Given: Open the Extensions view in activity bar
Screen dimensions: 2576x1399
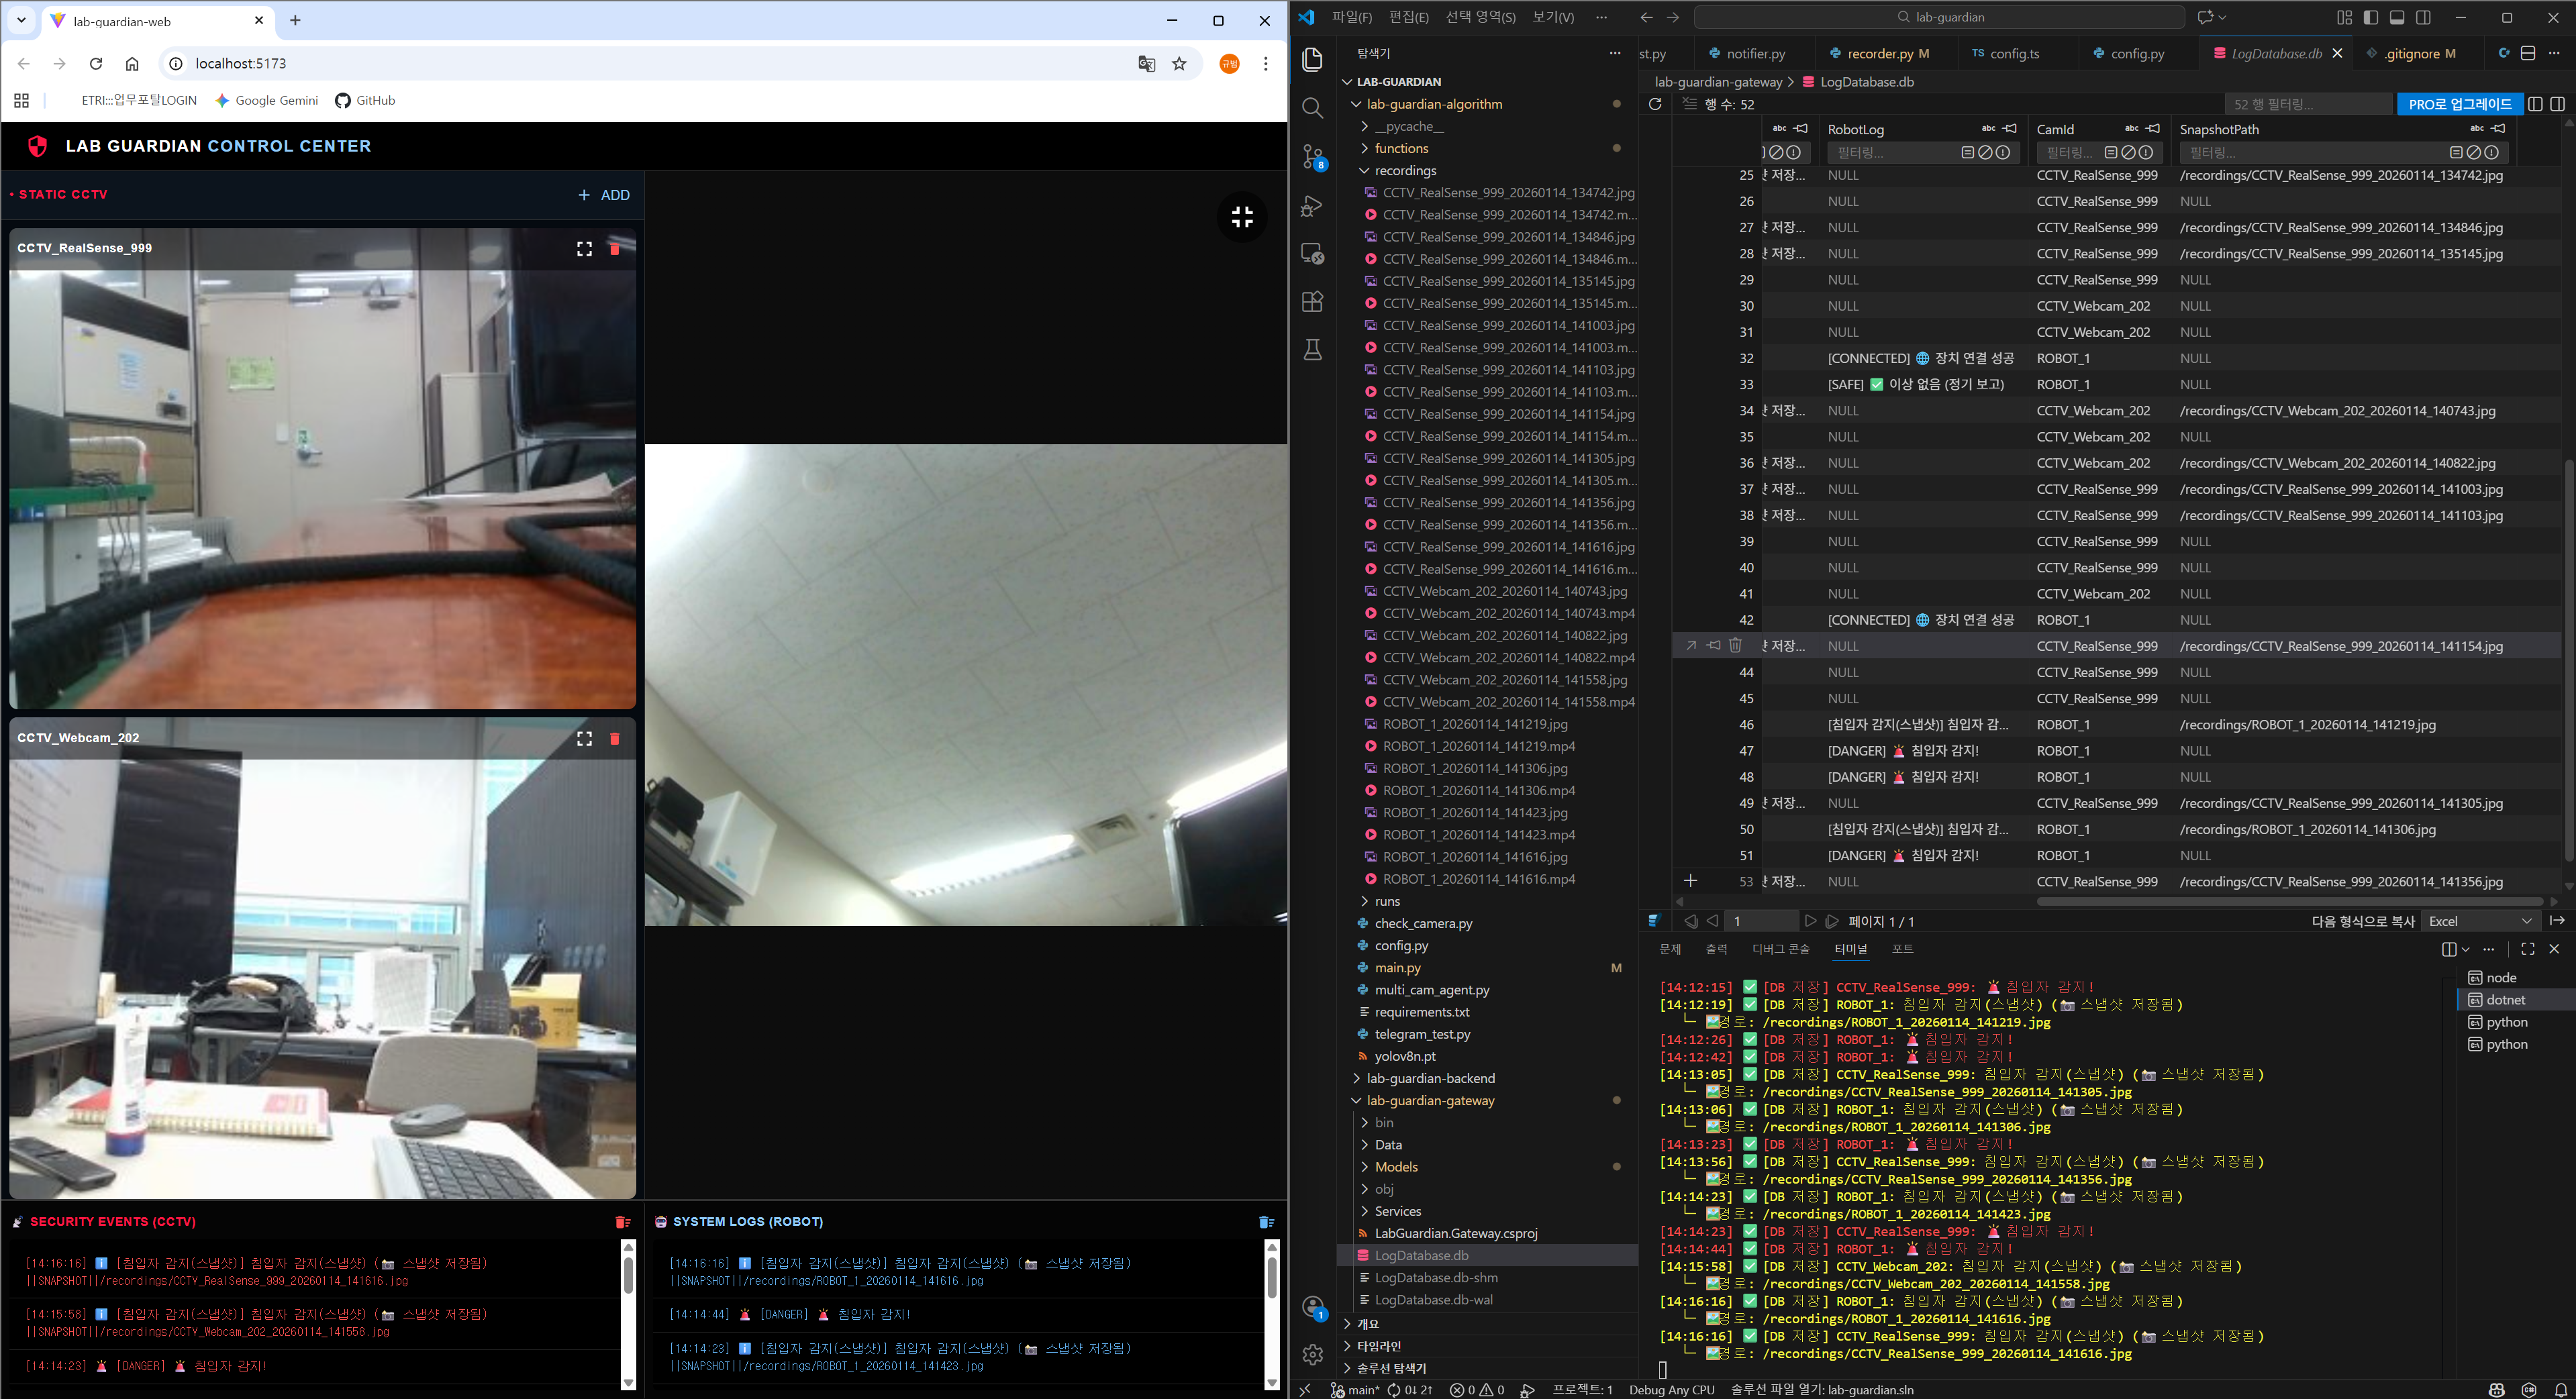Looking at the screenshot, I should coord(1313,301).
